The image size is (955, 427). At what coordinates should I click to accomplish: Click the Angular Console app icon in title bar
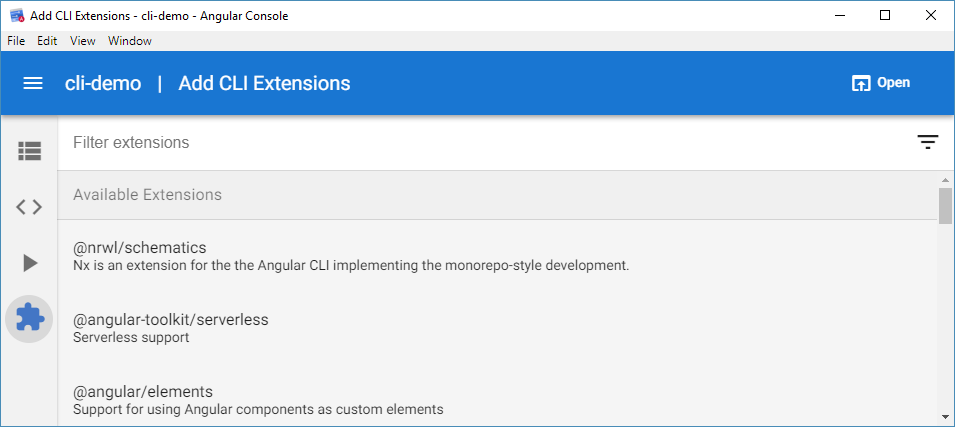tap(17, 16)
